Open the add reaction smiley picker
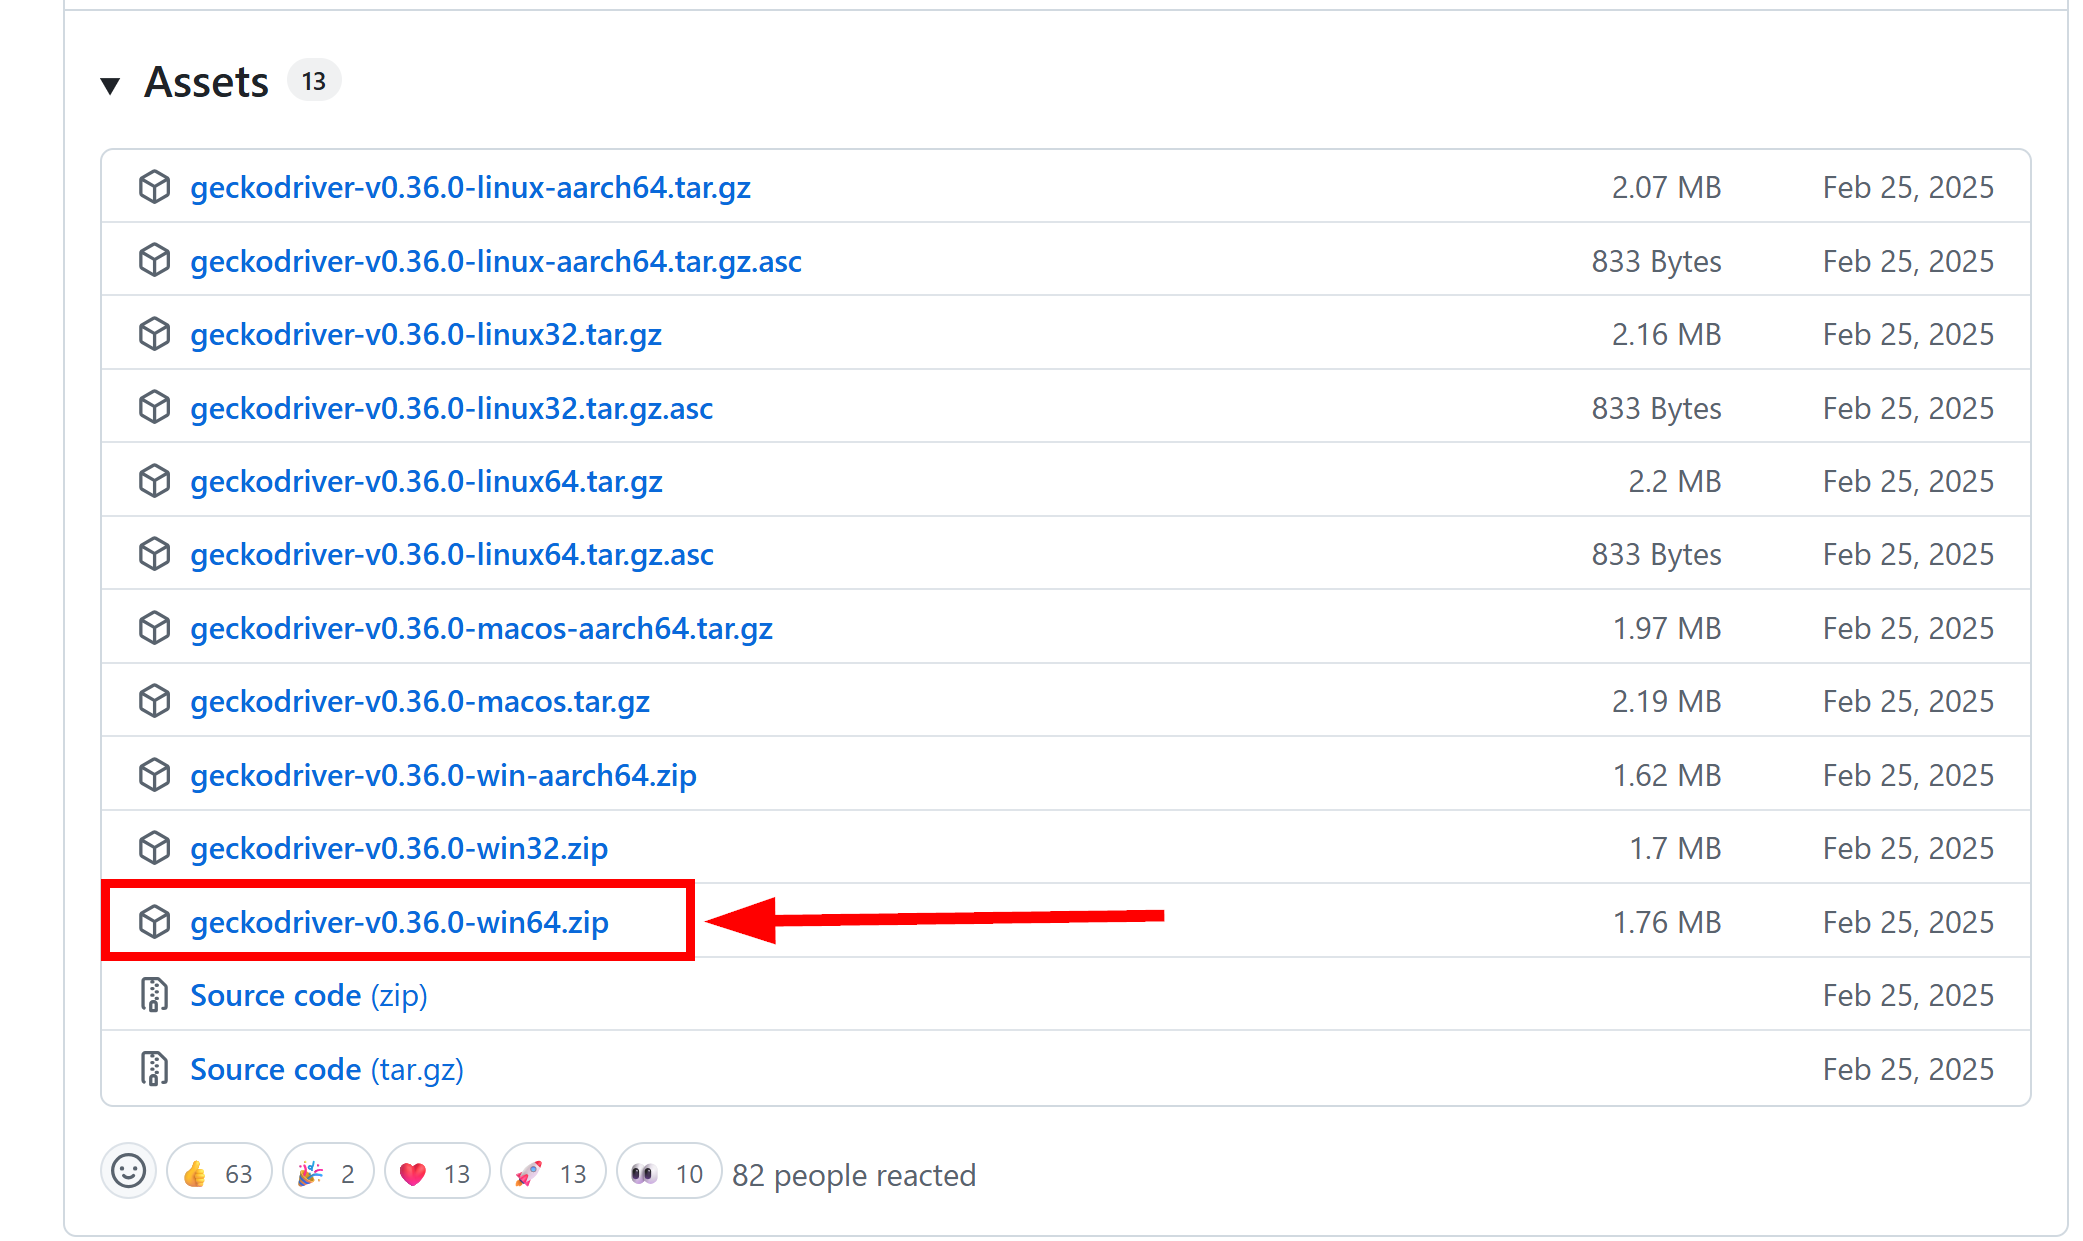Viewport: 2083px width, 1241px height. point(128,1171)
